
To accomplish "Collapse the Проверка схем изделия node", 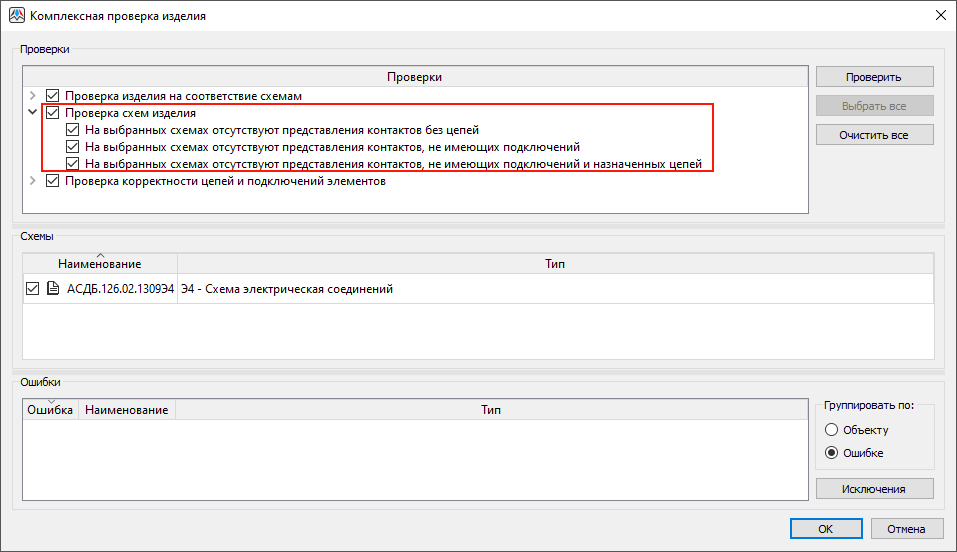I will [33, 113].
